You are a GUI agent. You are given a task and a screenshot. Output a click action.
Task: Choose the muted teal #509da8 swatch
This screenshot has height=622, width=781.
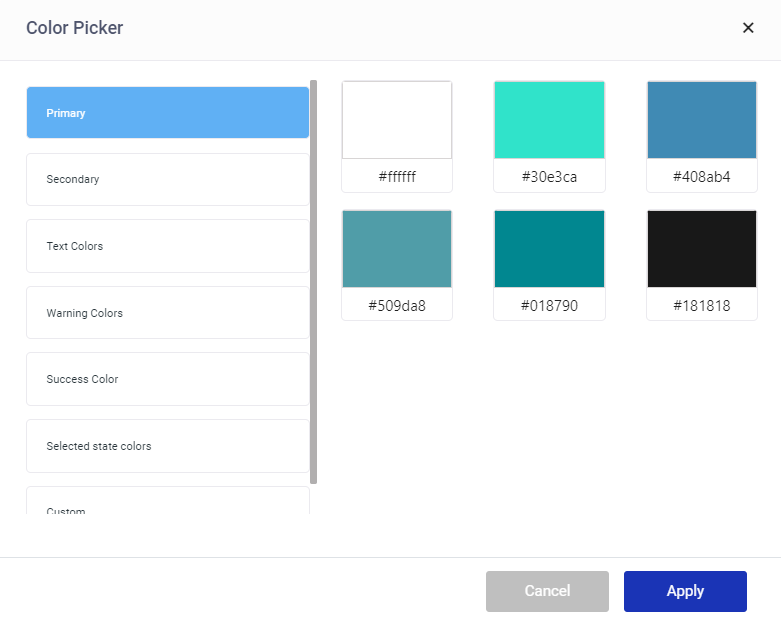click(397, 249)
